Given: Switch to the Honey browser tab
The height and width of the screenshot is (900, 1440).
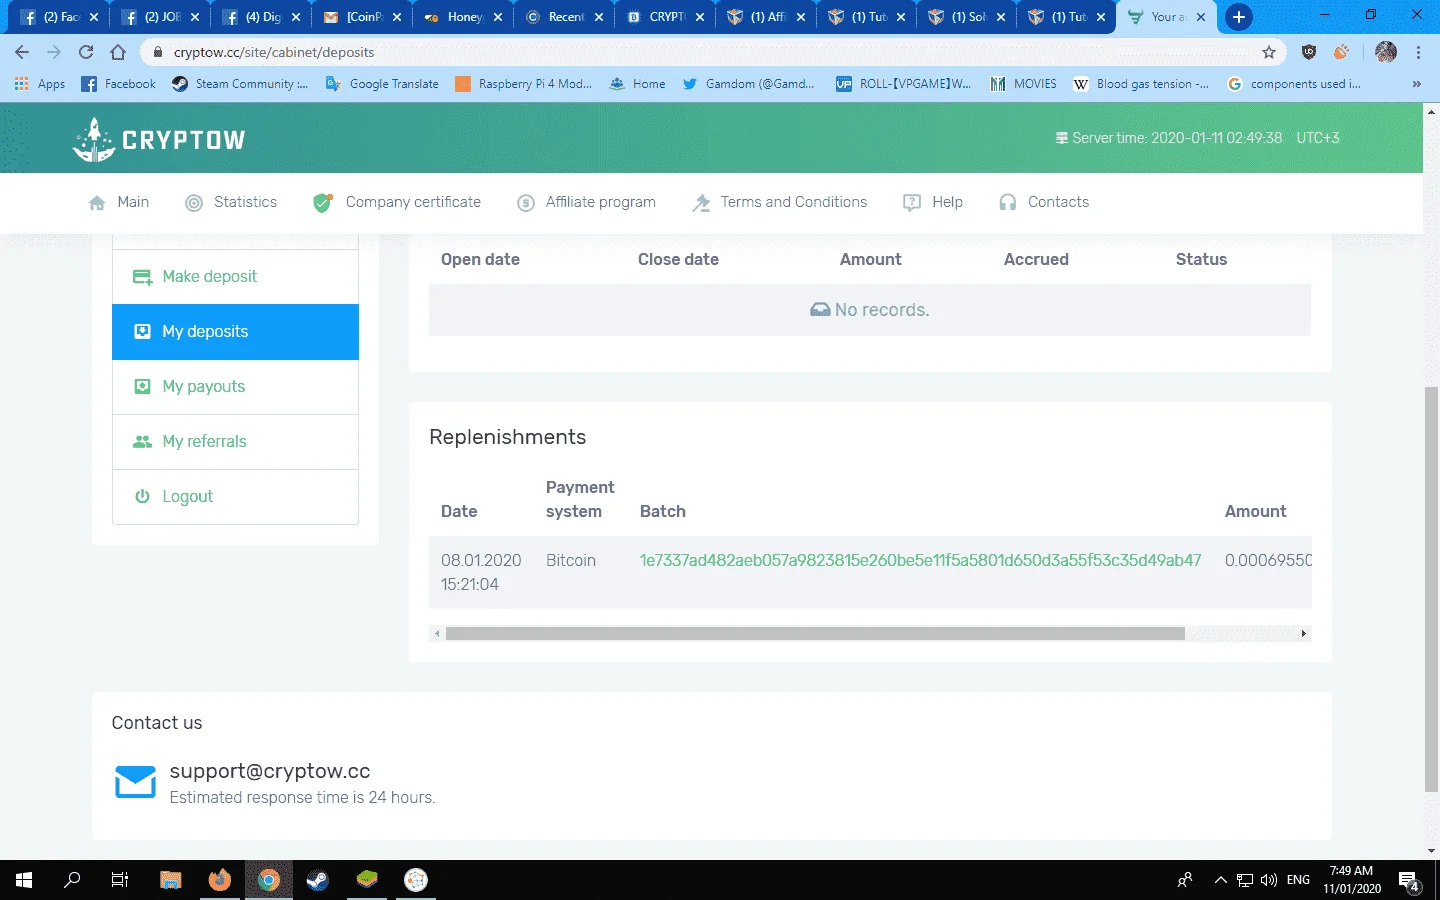Looking at the screenshot, I should [x=463, y=17].
